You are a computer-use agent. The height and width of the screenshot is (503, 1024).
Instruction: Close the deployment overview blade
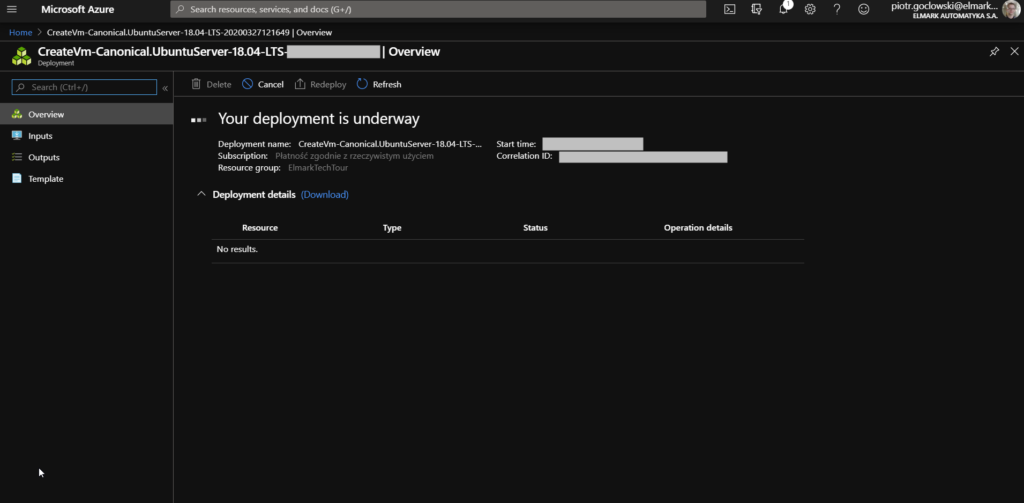[x=1014, y=51]
